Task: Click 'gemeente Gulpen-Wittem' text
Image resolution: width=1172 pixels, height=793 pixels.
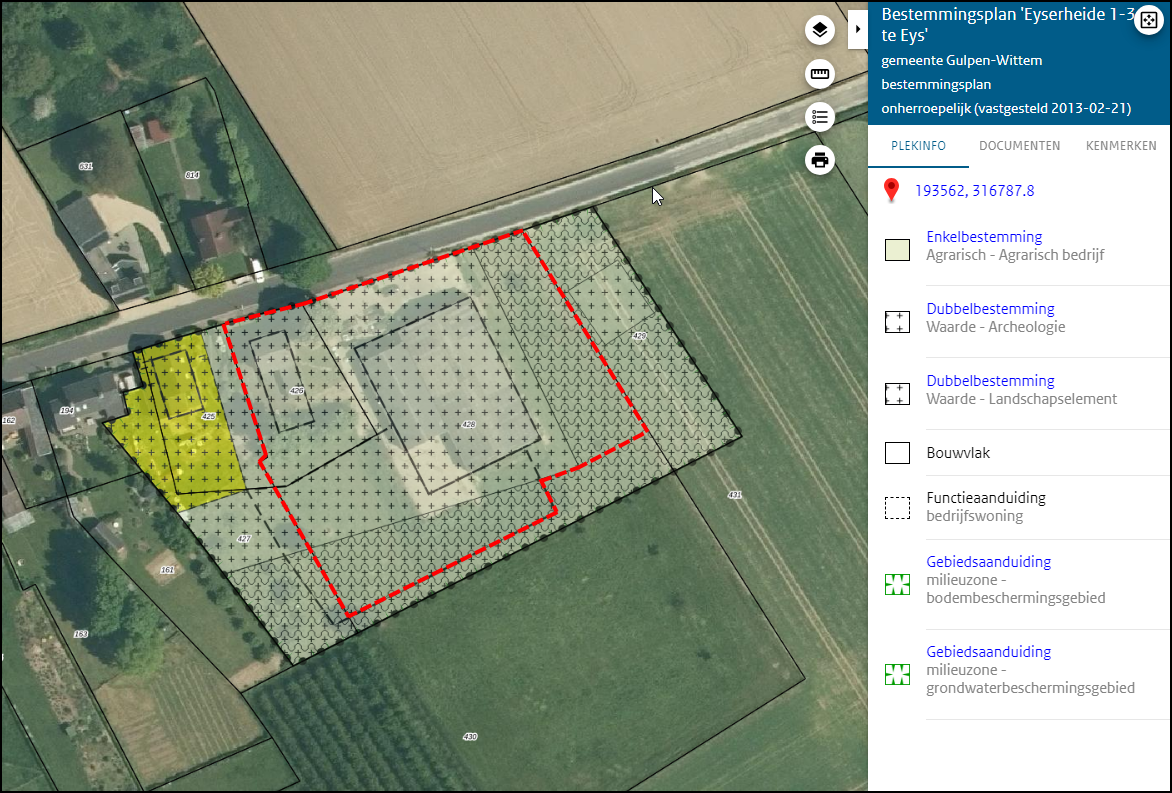Action: [961, 61]
